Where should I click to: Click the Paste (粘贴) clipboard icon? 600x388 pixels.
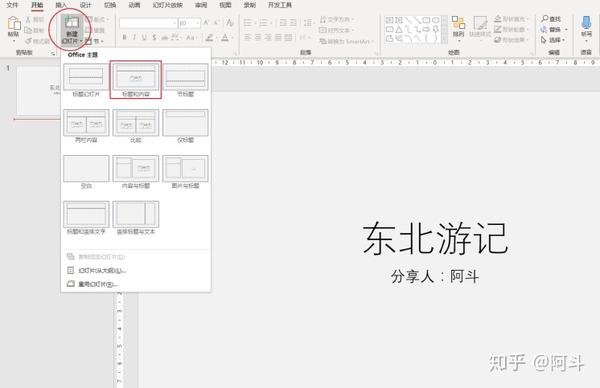point(14,23)
